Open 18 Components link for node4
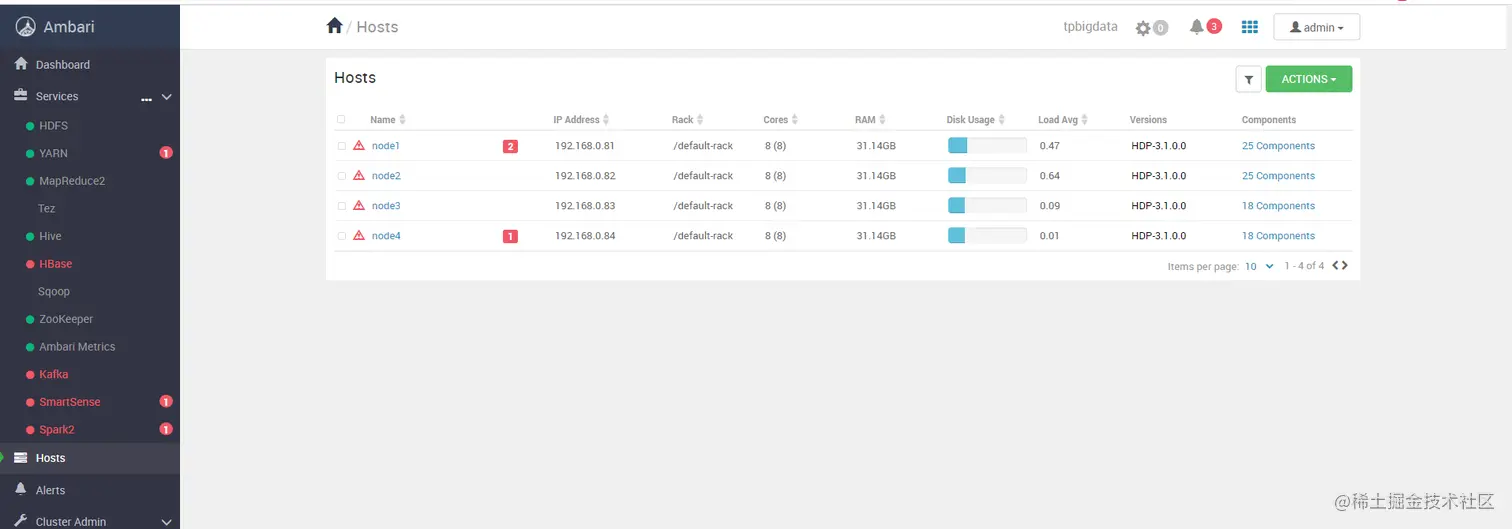This screenshot has width=1512, height=529. [x=1278, y=236]
